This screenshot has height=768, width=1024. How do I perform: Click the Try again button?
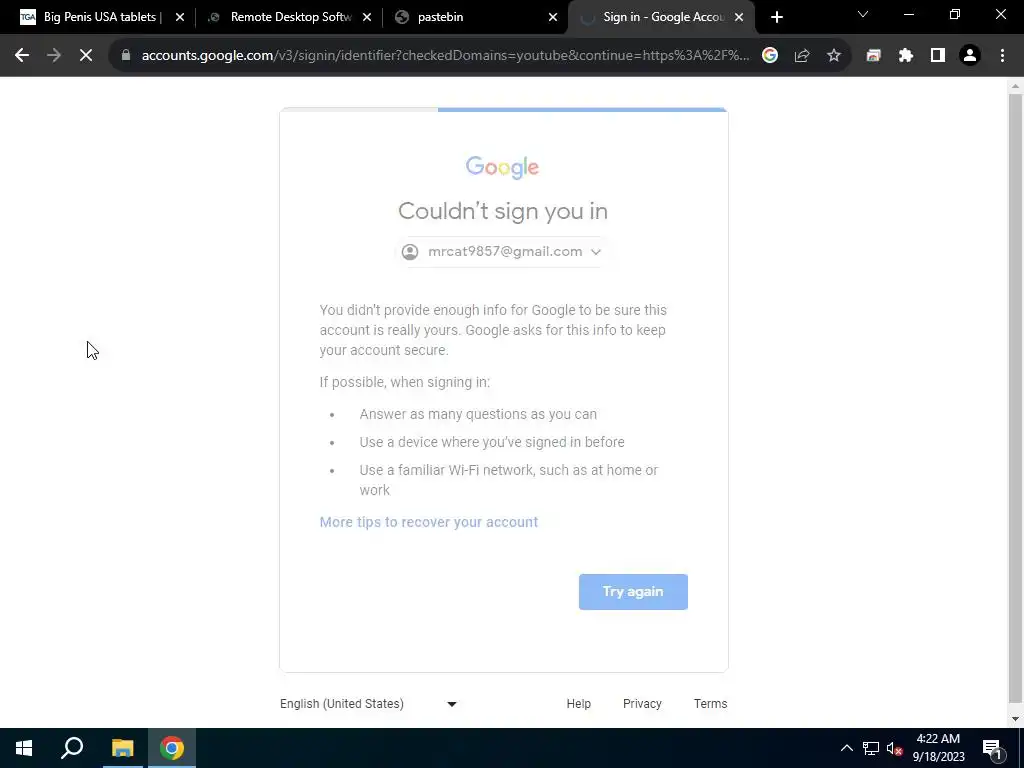(633, 592)
